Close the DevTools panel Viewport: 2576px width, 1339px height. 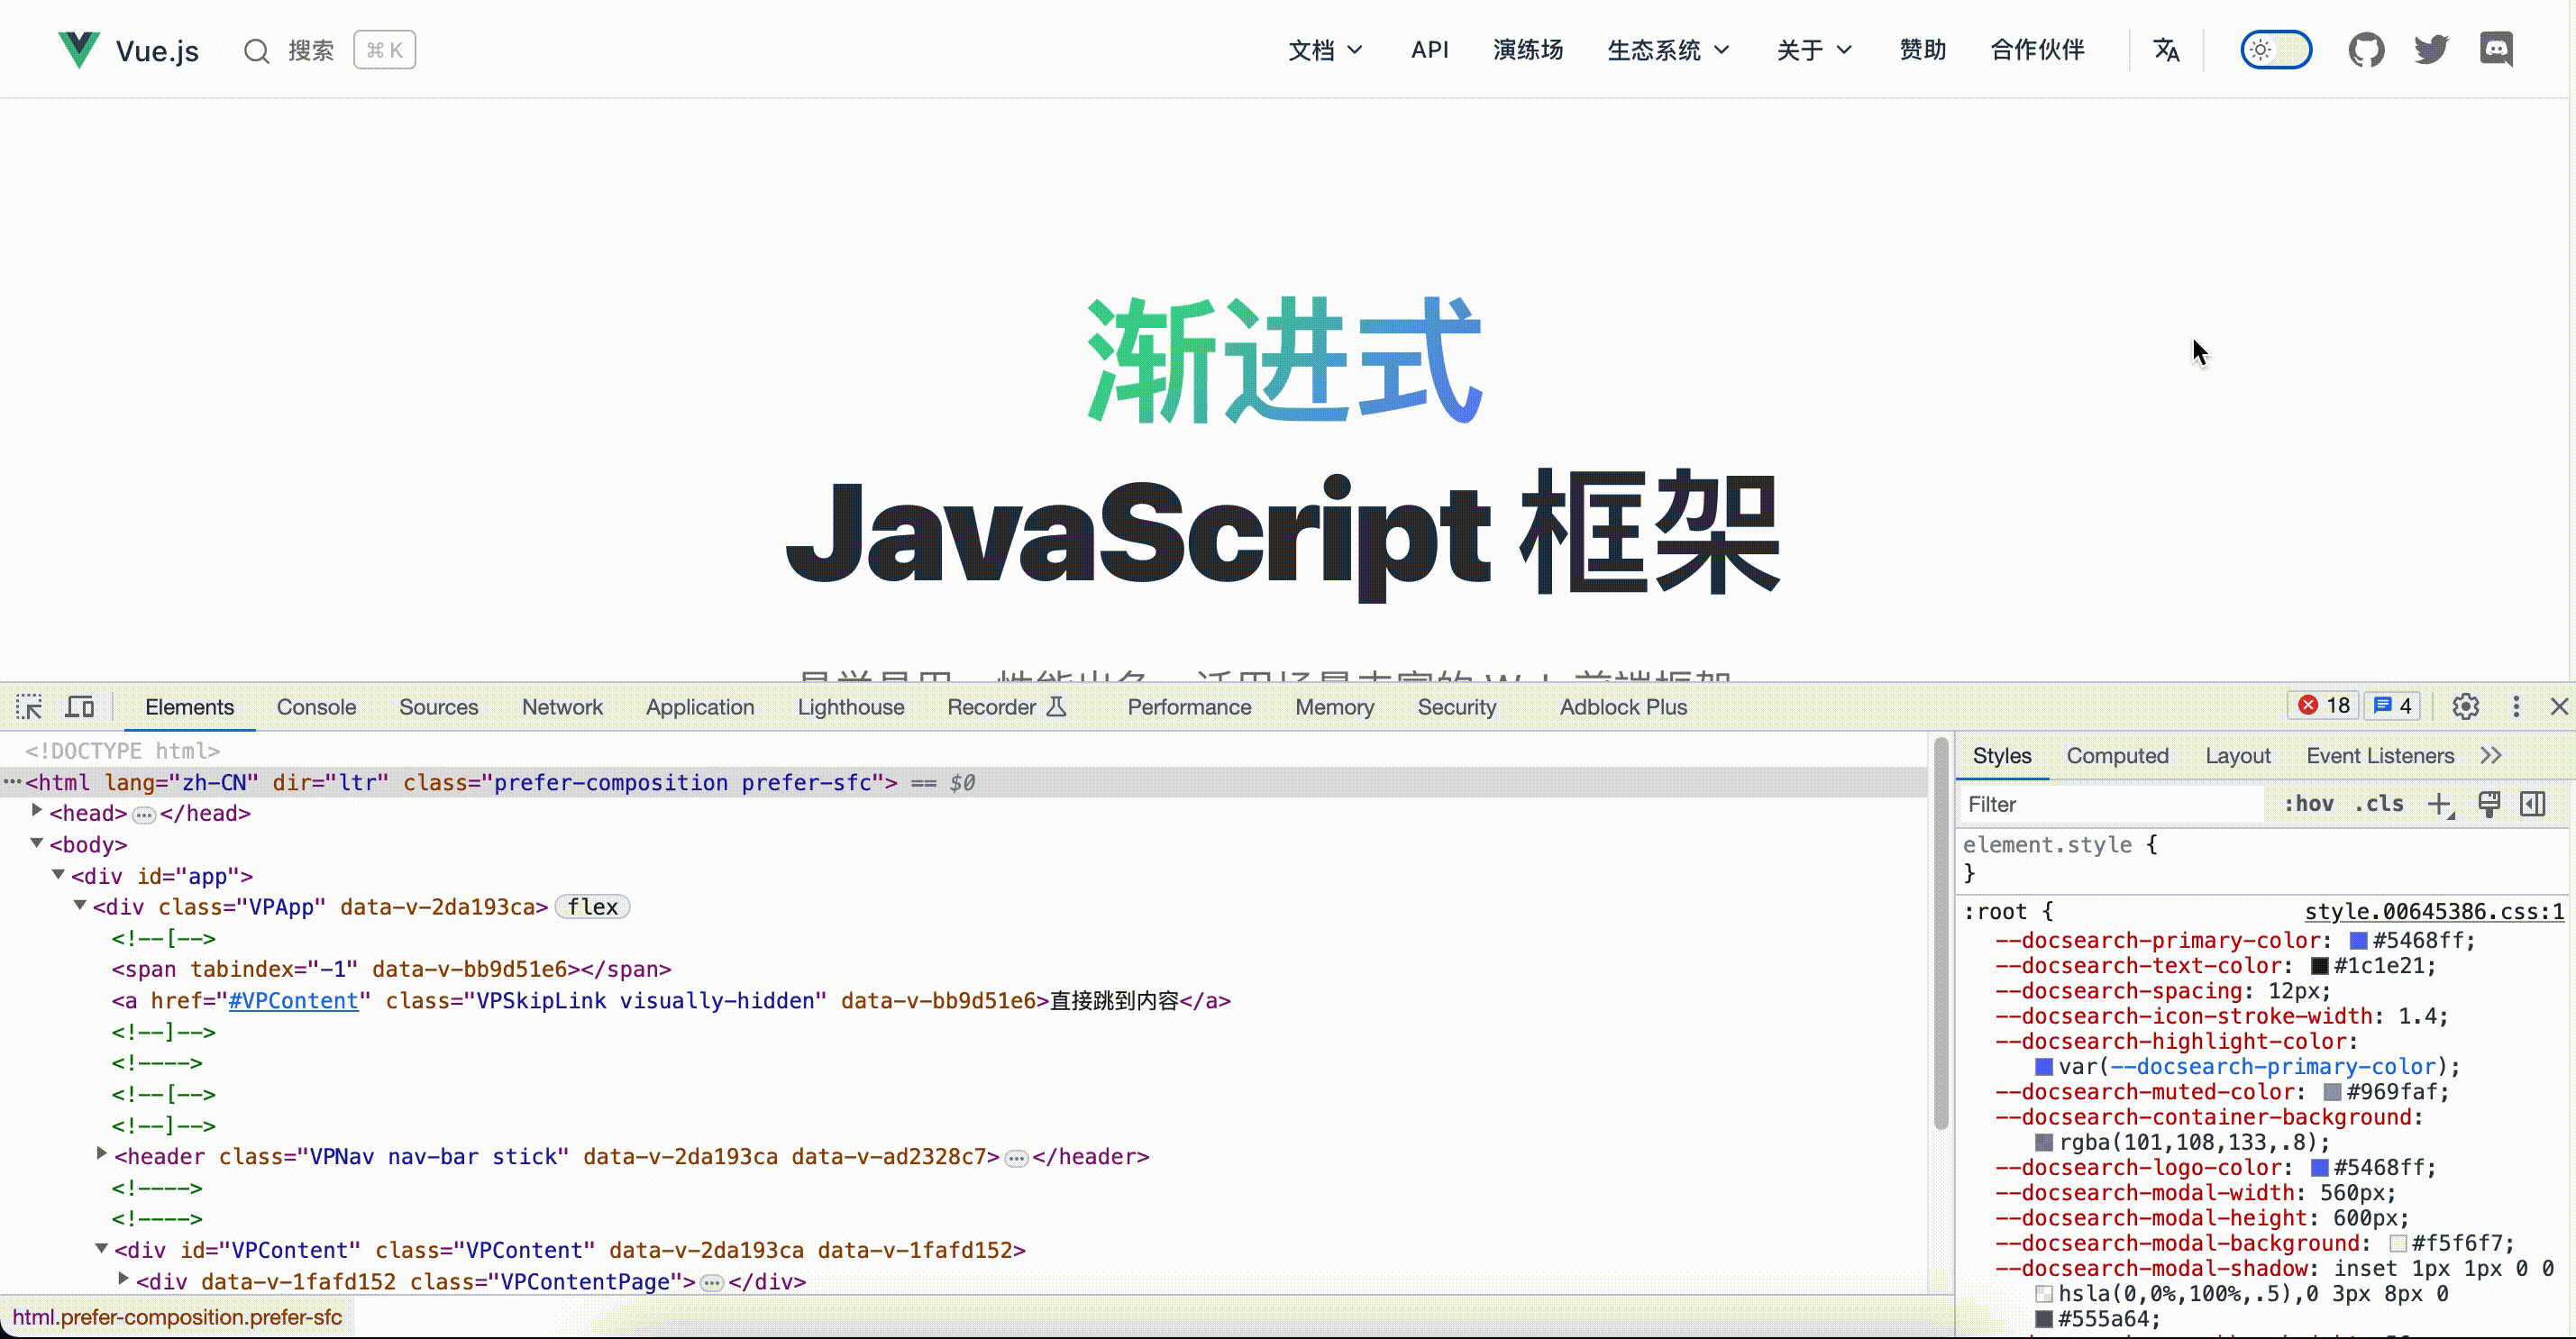click(2559, 706)
